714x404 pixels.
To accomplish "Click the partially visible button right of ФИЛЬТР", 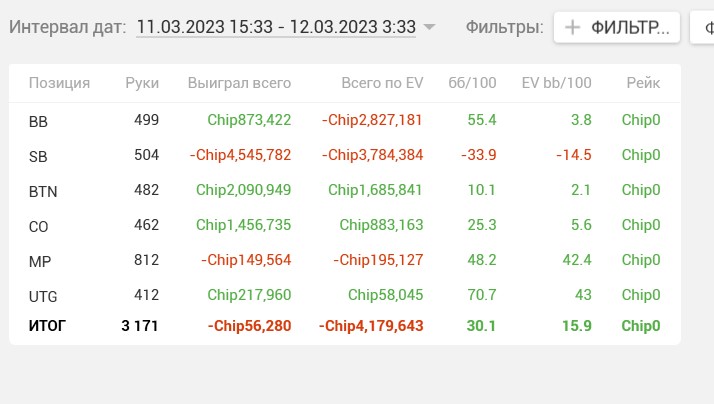I will [x=703, y=28].
